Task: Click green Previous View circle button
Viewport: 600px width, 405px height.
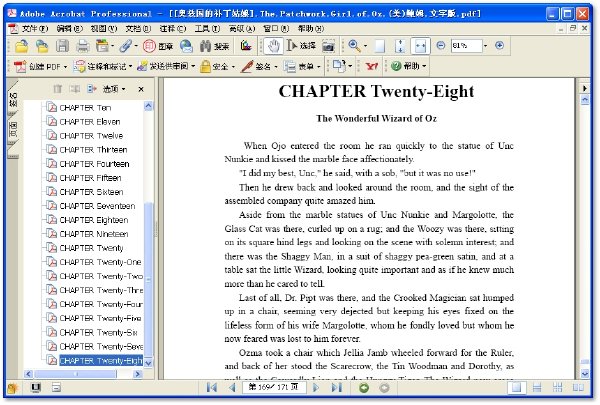Action: tap(364, 388)
